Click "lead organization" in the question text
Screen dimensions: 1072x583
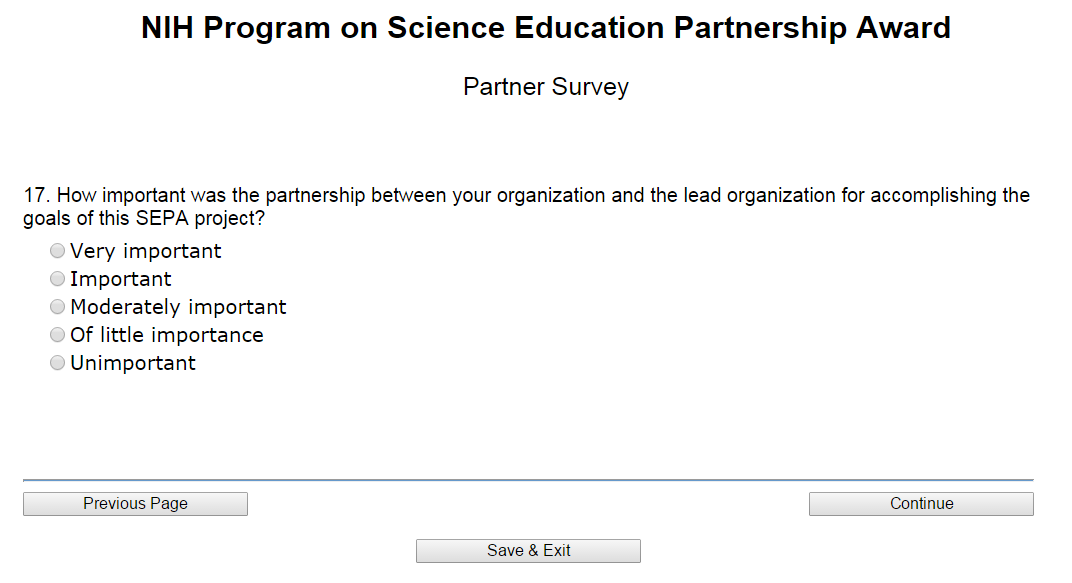760,196
